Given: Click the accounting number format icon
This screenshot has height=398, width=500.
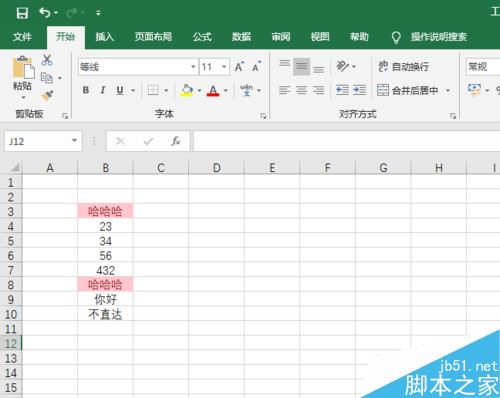Looking at the screenshot, I should 474,90.
